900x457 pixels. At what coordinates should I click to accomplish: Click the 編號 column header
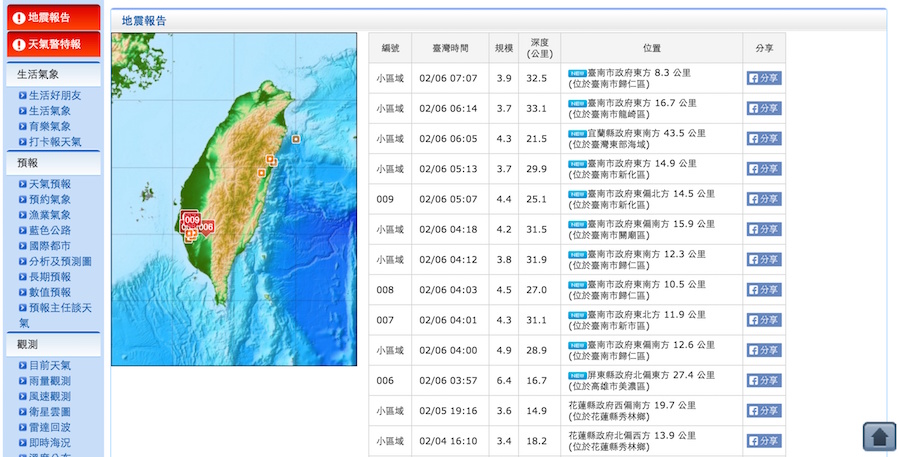(390, 48)
